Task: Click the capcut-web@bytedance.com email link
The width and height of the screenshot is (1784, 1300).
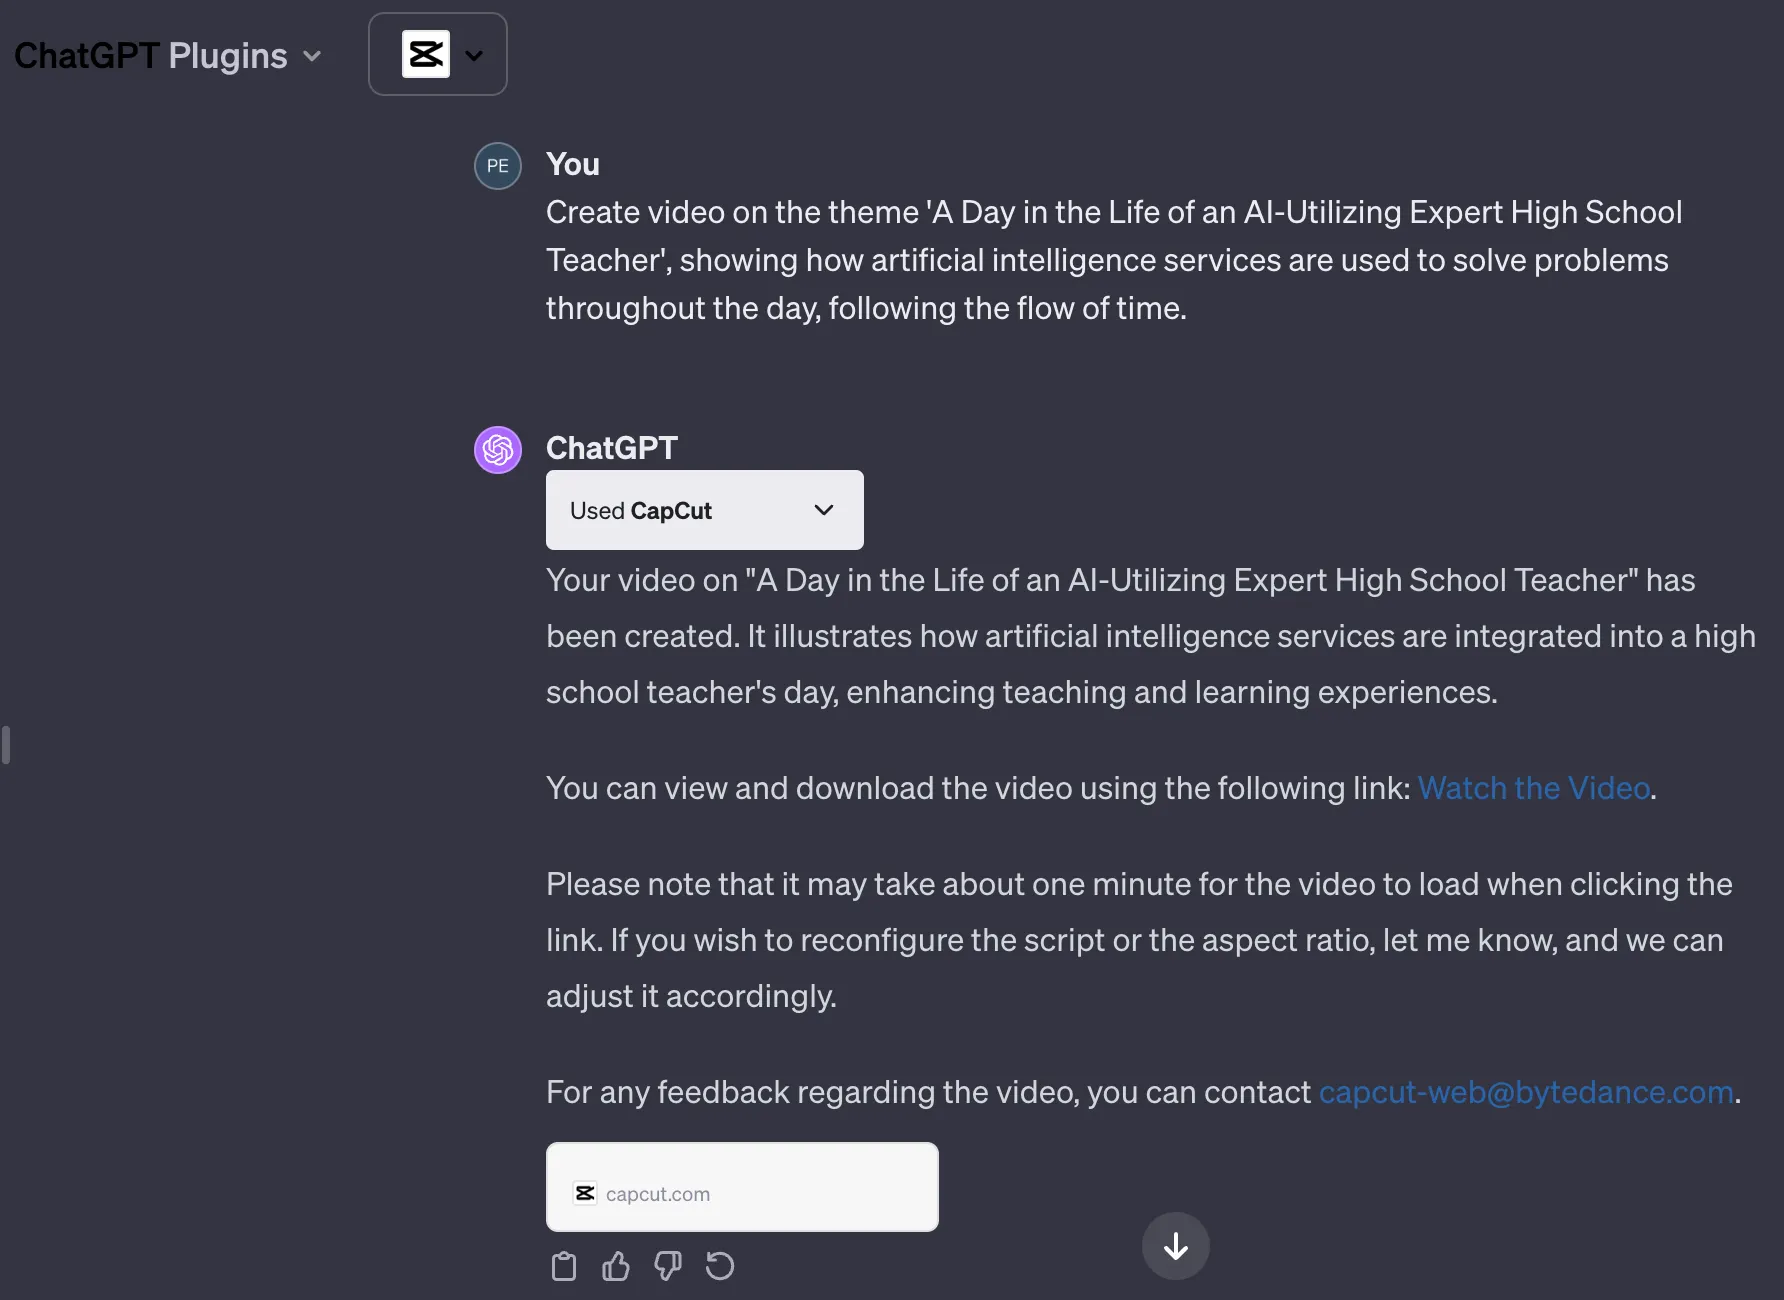Action: [1526, 1092]
